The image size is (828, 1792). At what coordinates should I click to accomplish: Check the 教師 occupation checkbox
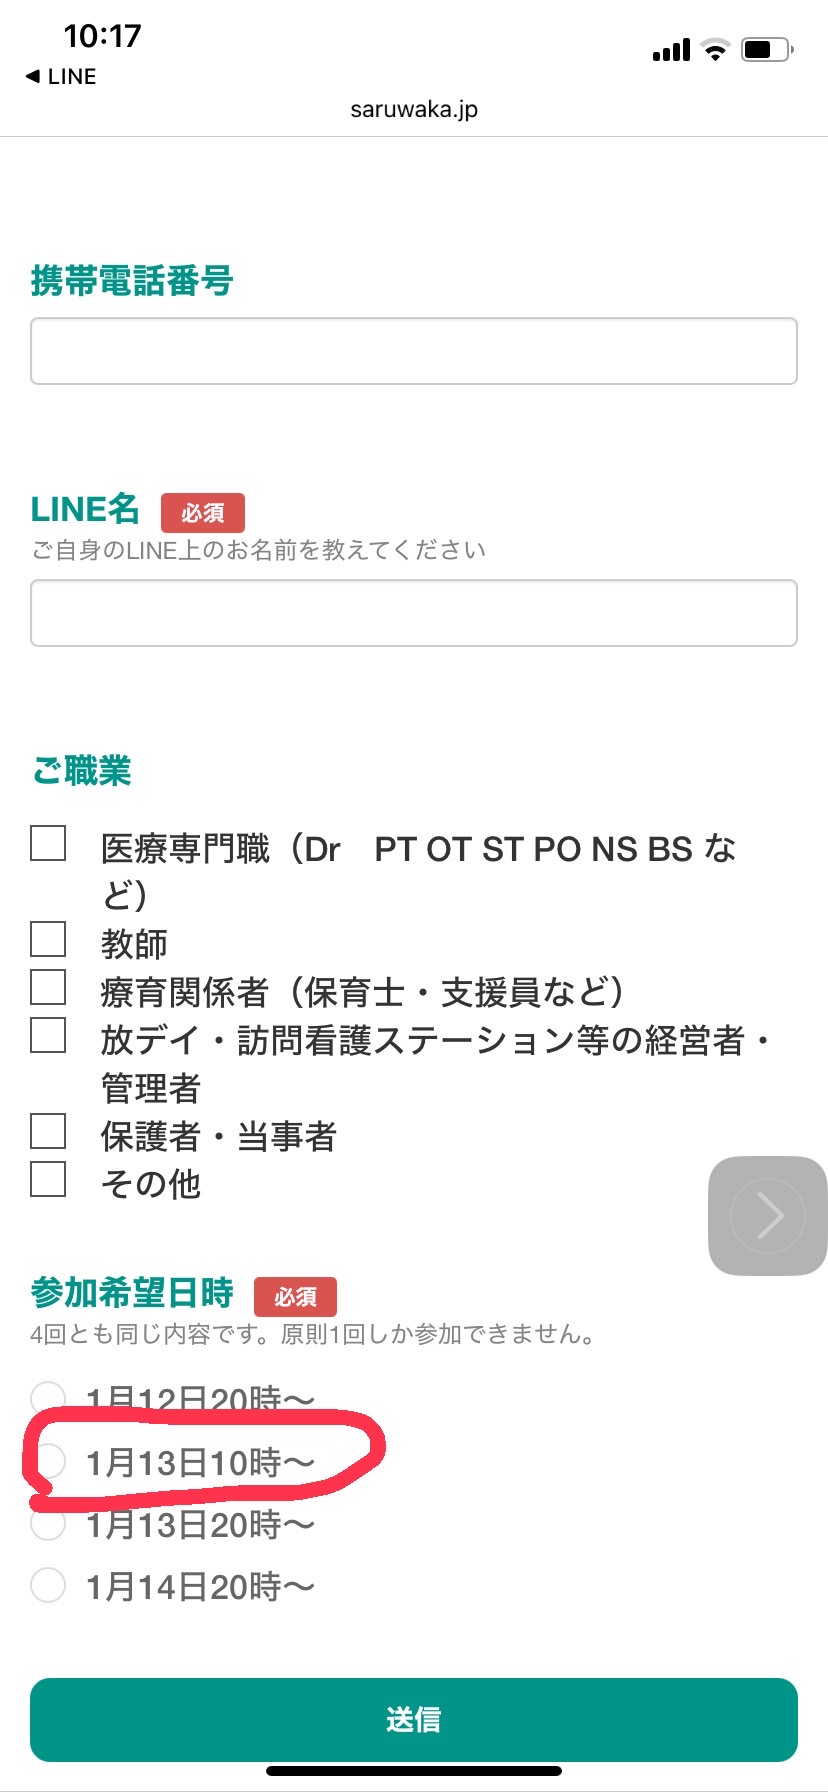point(48,939)
